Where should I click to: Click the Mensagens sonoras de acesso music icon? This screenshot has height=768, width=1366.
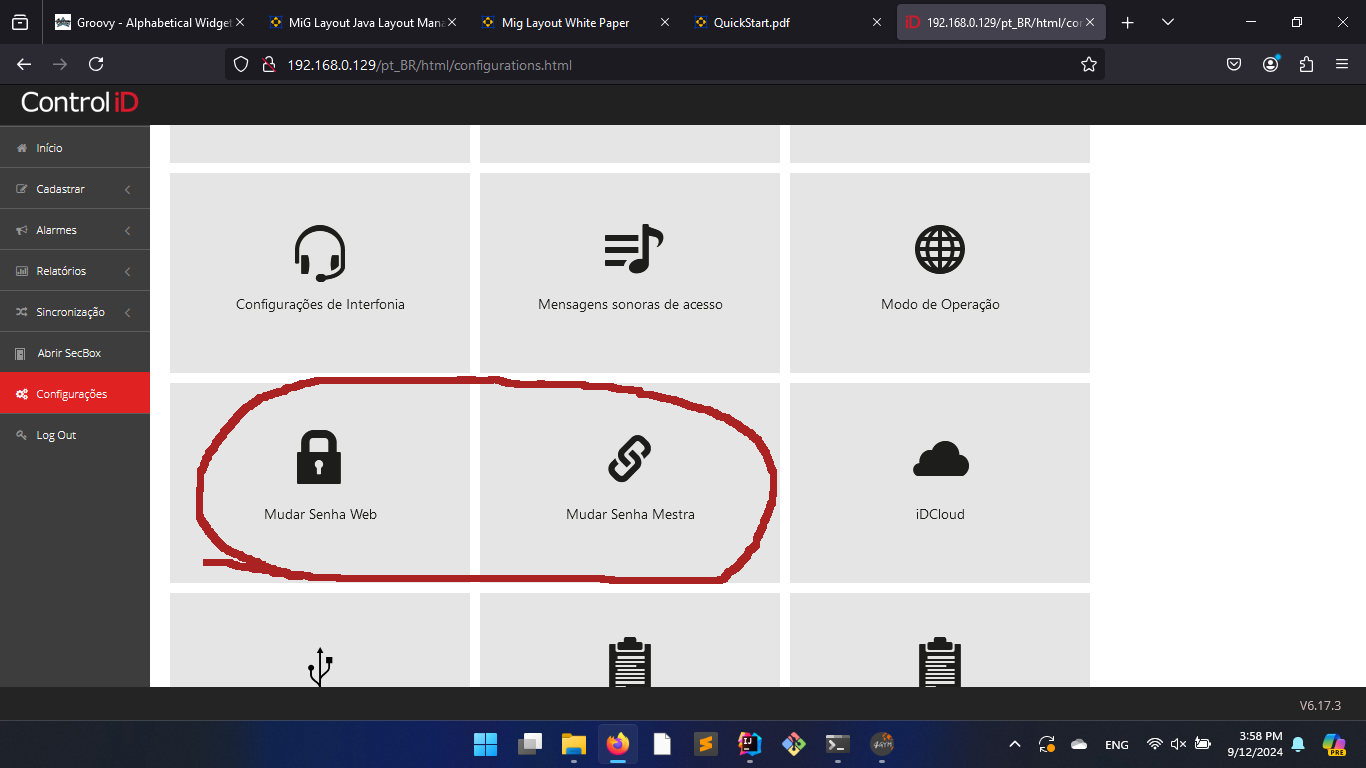click(631, 249)
